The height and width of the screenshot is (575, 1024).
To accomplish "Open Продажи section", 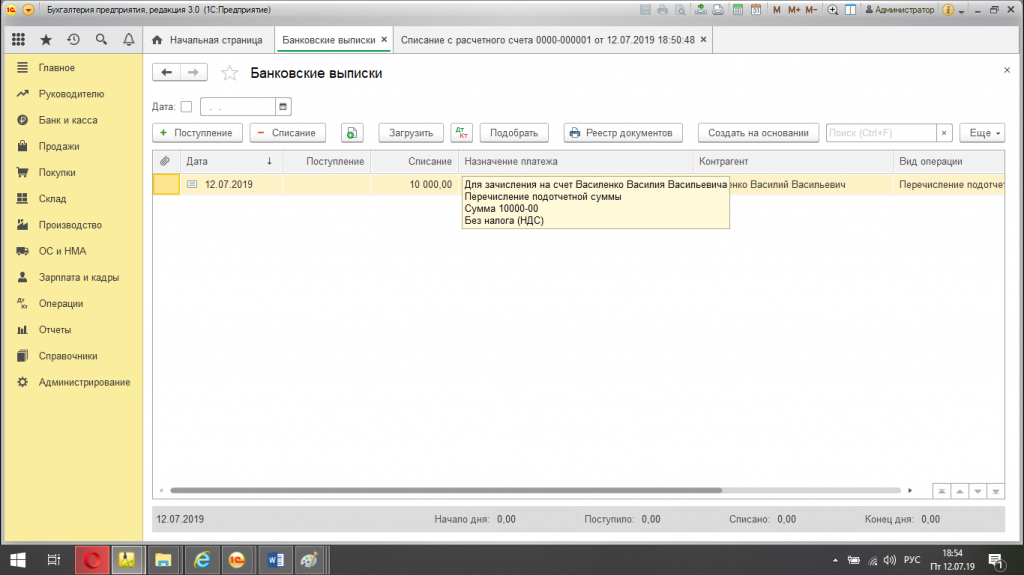I will [73, 146].
